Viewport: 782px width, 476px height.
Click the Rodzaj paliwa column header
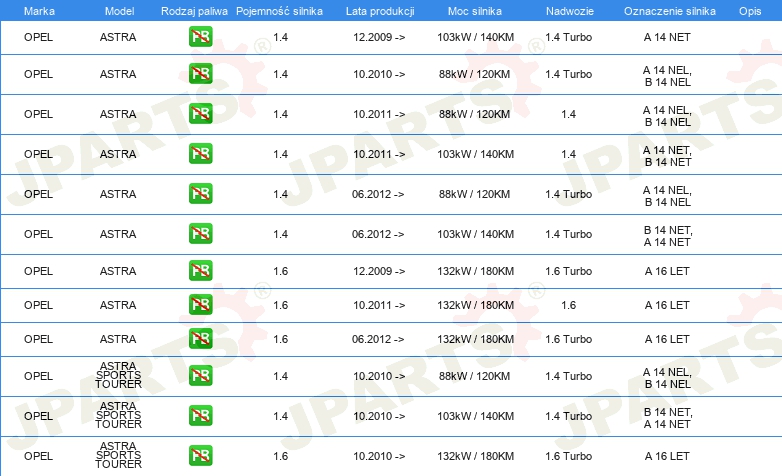pyautogui.click(x=194, y=11)
